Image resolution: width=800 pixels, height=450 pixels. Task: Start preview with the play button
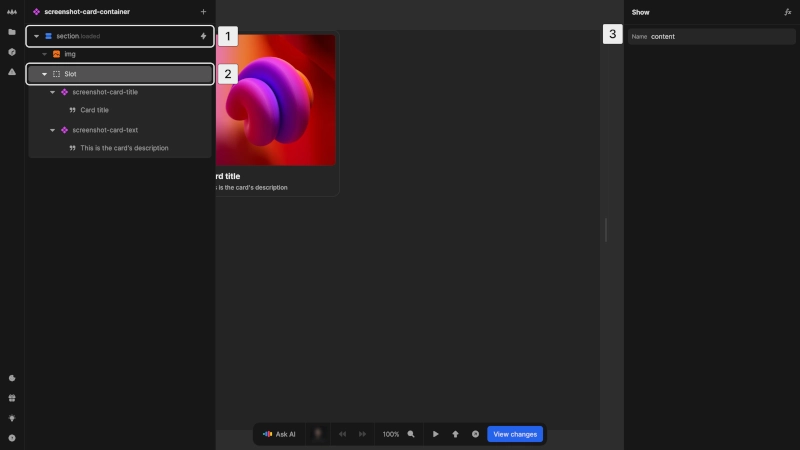pyautogui.click(x=435, y=434)
